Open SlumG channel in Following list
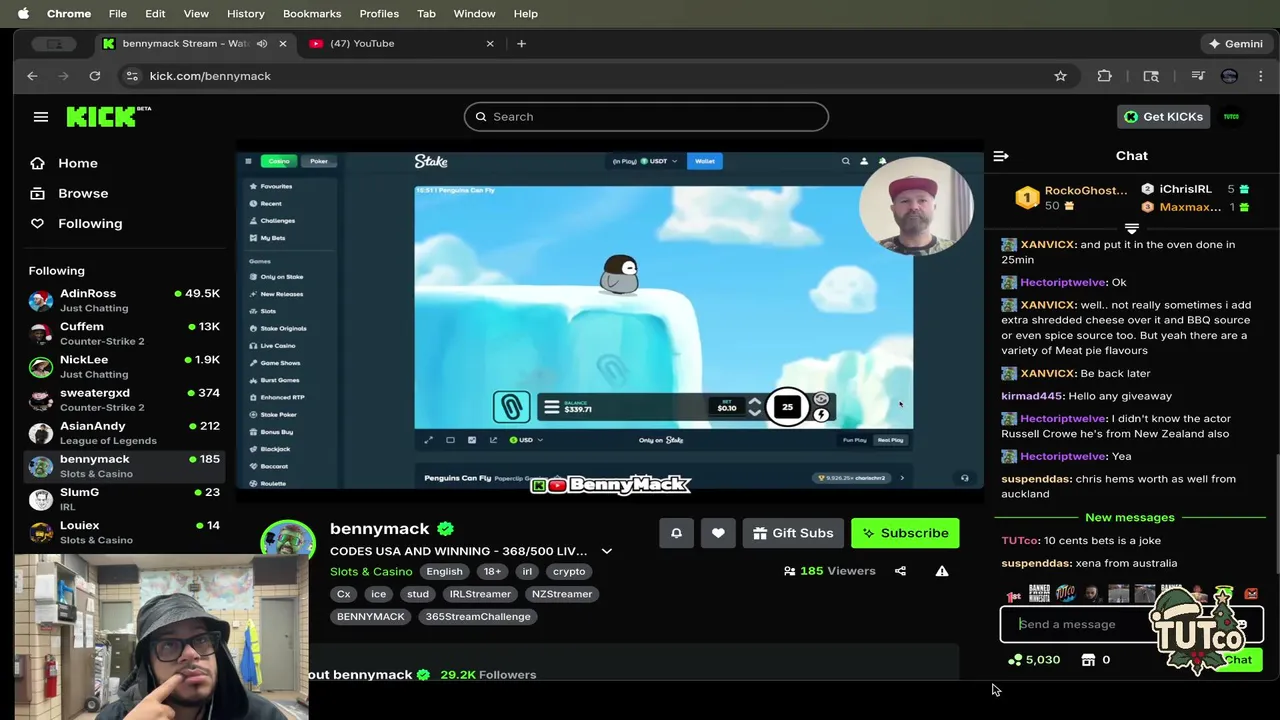 pos(124,498)
